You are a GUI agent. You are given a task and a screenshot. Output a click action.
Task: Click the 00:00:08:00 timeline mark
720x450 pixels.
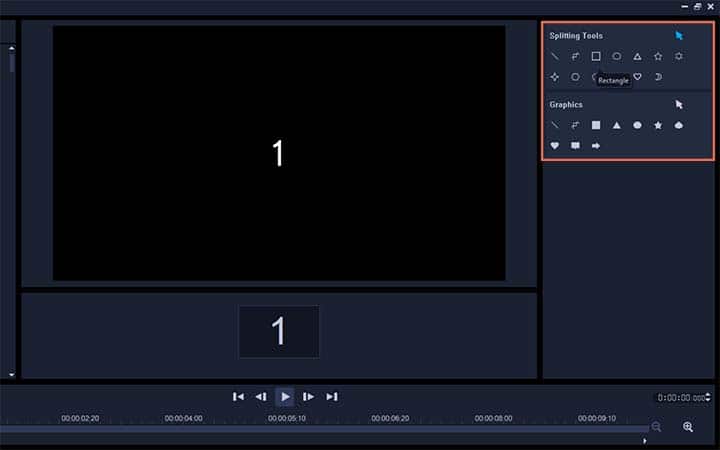(494, 418)
